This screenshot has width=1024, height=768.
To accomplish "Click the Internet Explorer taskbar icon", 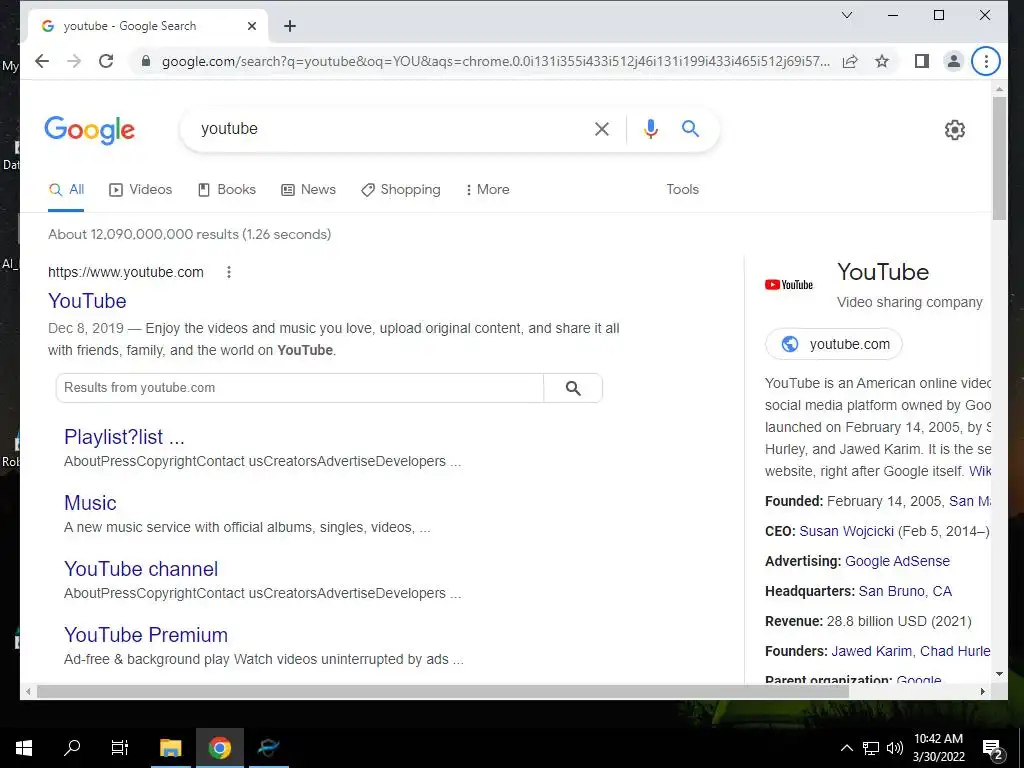I will 268,748.
